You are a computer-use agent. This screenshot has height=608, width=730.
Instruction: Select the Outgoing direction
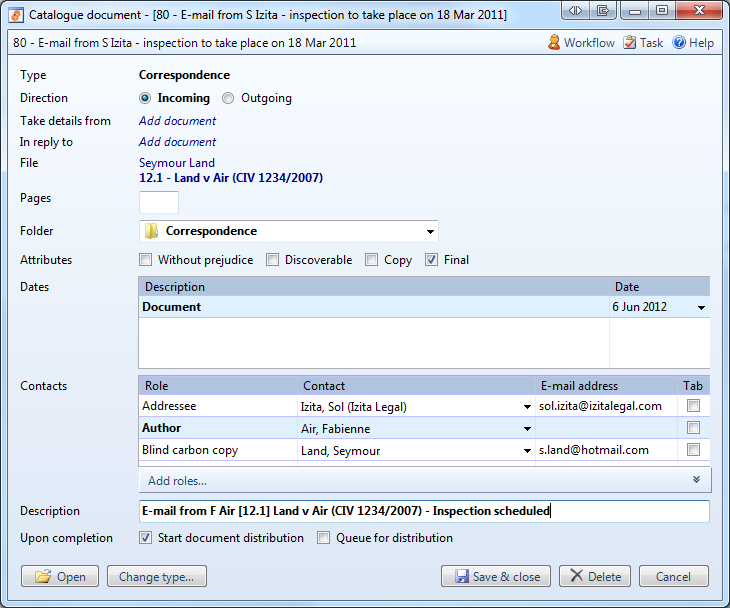click(228, 98)
